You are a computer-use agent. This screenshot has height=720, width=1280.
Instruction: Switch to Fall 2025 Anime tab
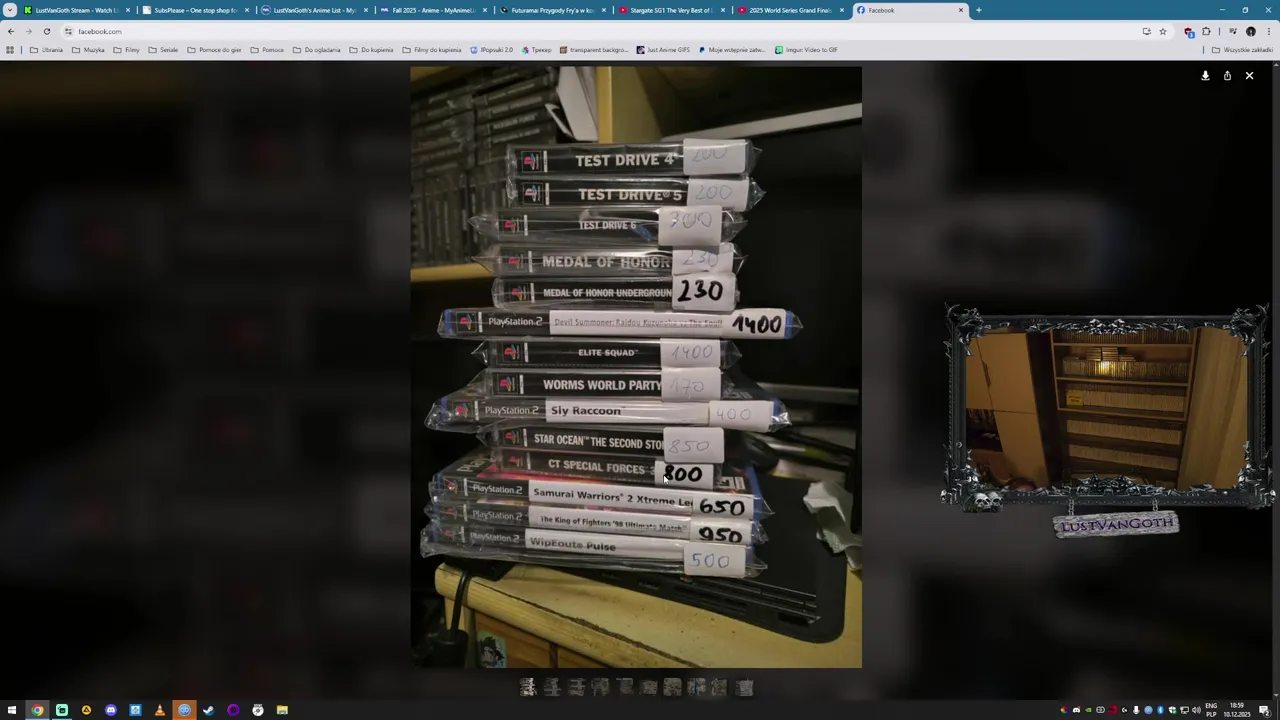(433, 10)
